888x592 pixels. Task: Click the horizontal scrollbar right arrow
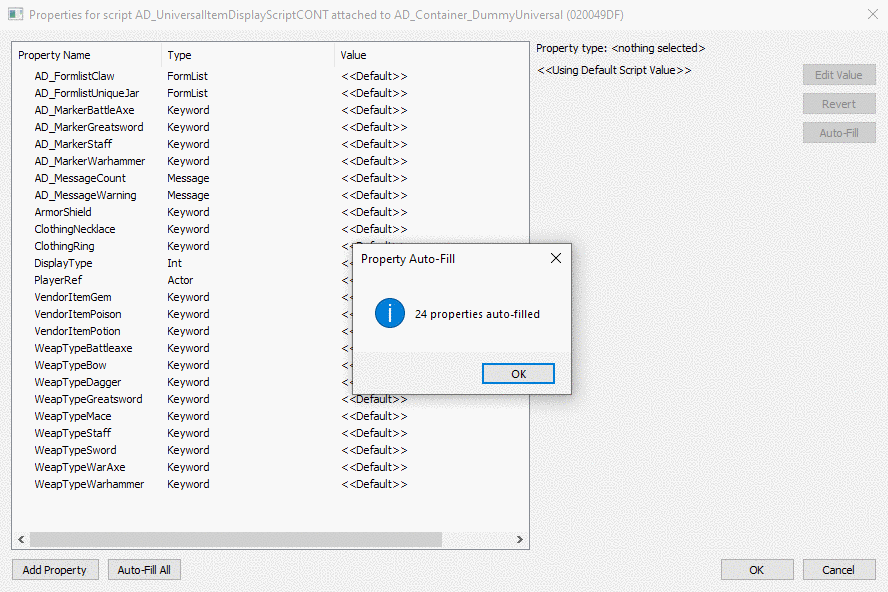520,539
